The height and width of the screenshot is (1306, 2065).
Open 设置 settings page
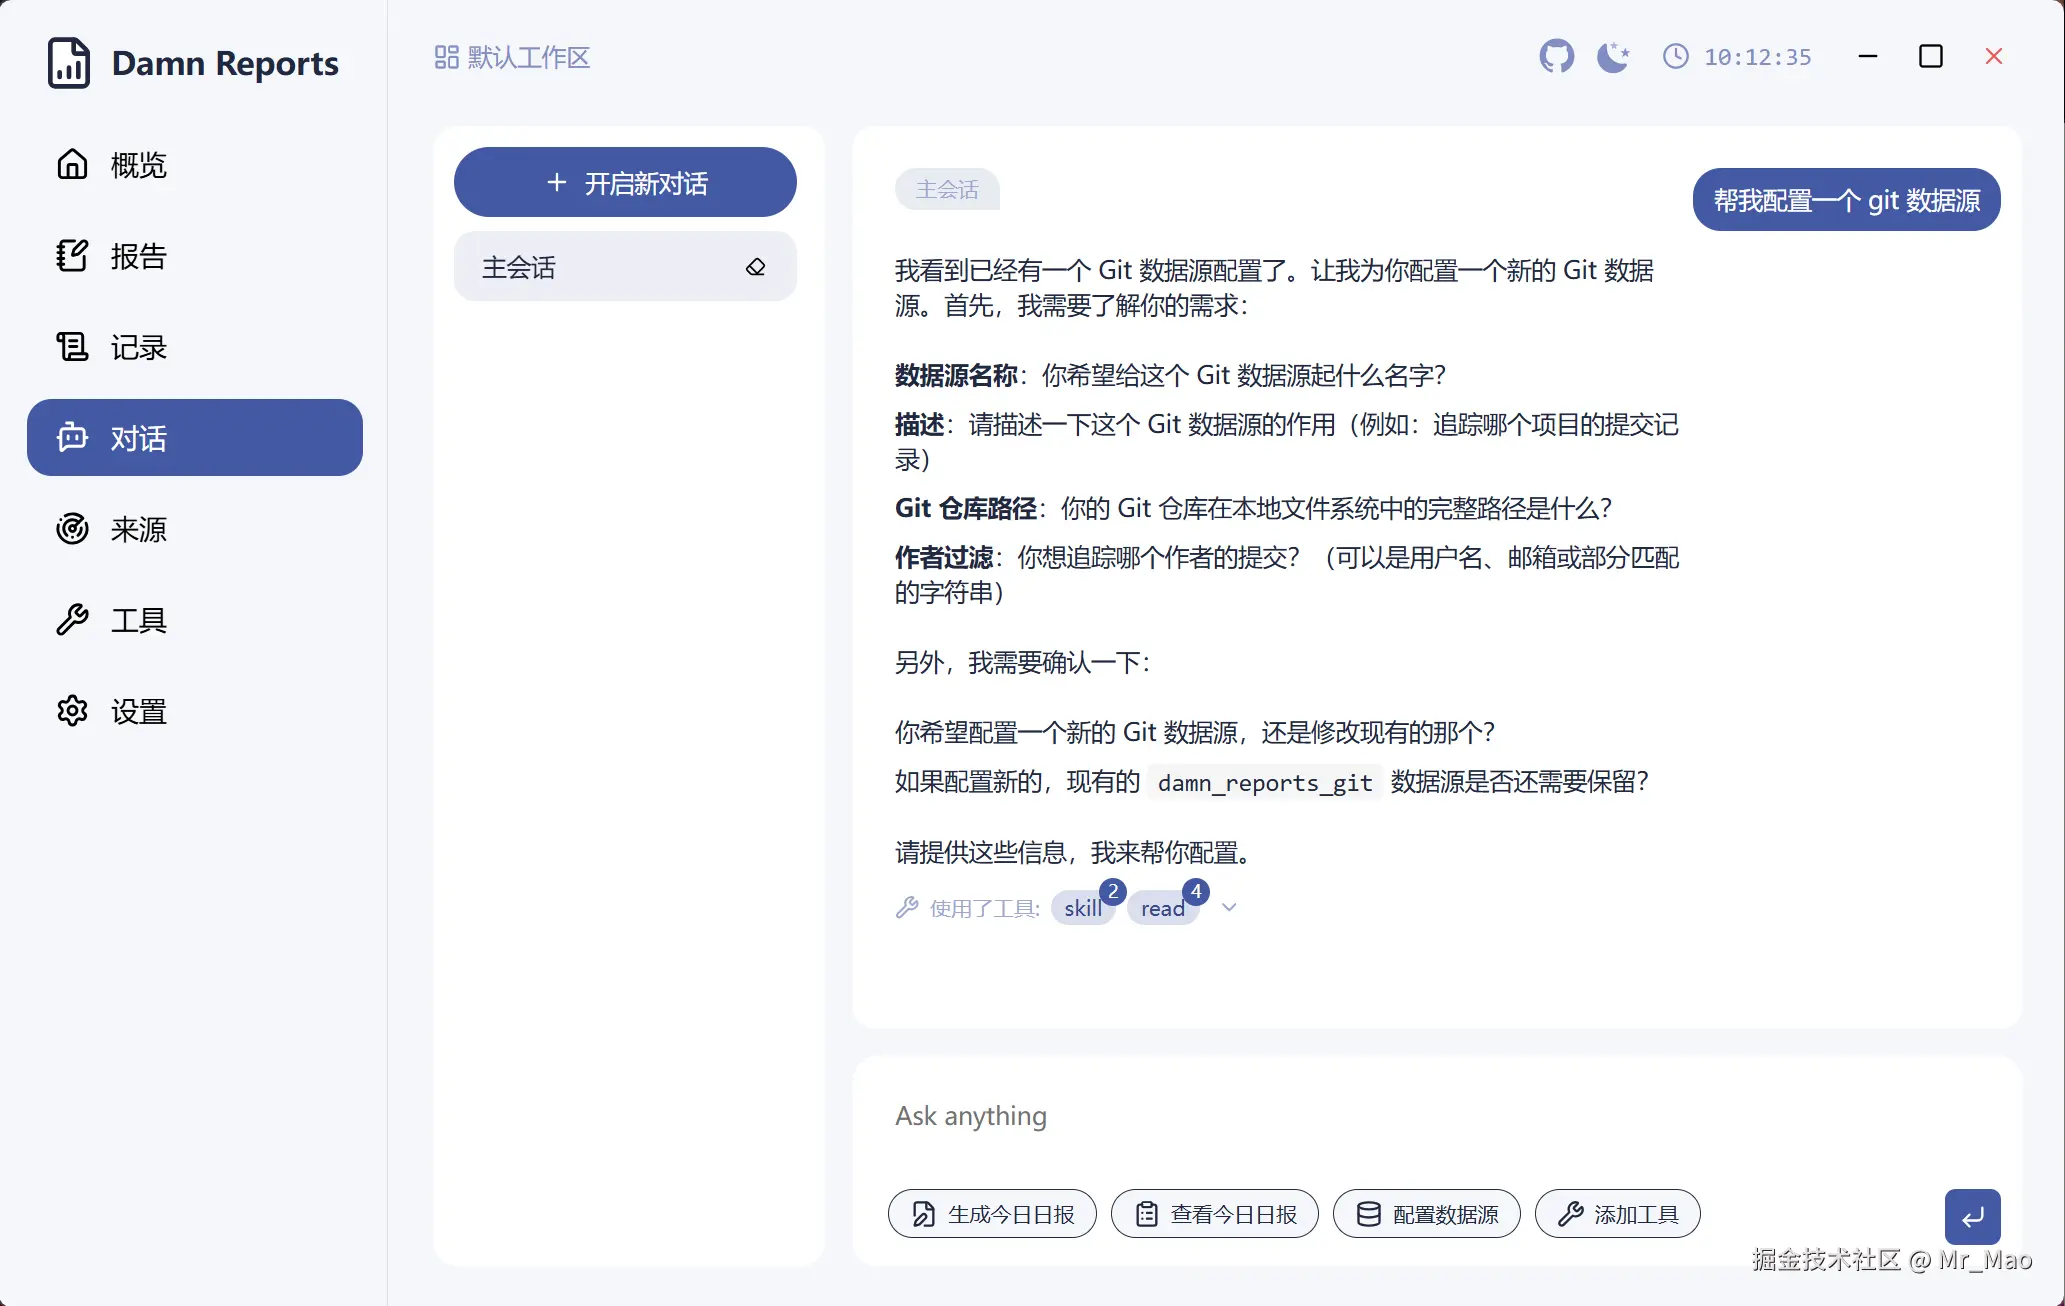(138, 711)
